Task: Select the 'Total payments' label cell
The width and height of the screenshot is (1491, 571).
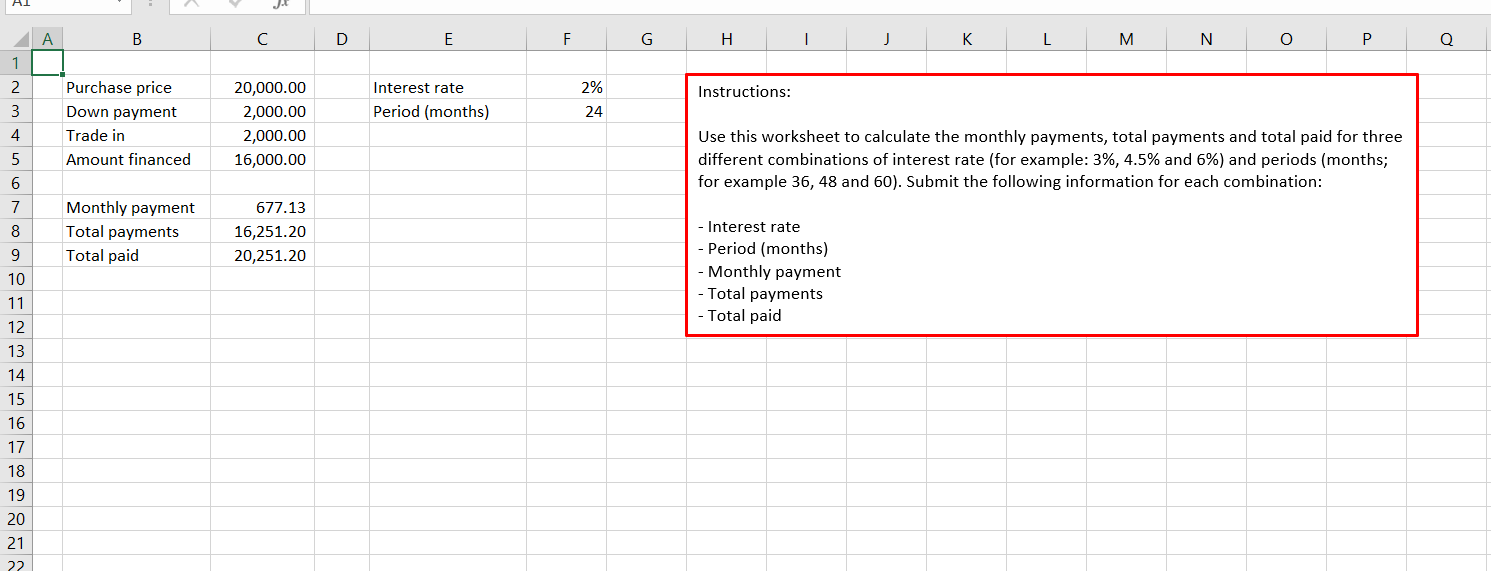Action: coord(137,231)
